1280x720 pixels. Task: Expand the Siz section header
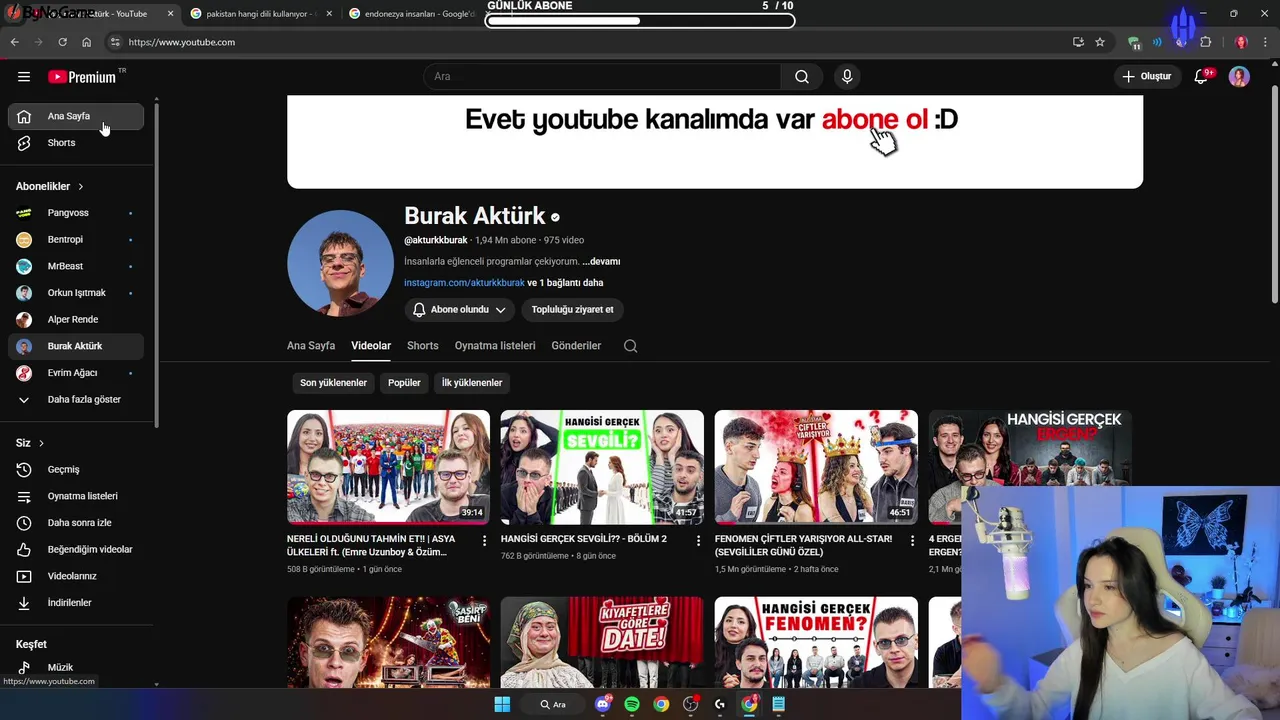(x=30, y=443)
